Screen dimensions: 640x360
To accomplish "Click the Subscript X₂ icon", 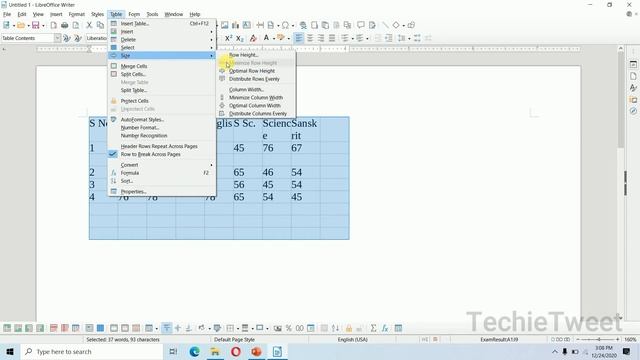I will 240,38.
